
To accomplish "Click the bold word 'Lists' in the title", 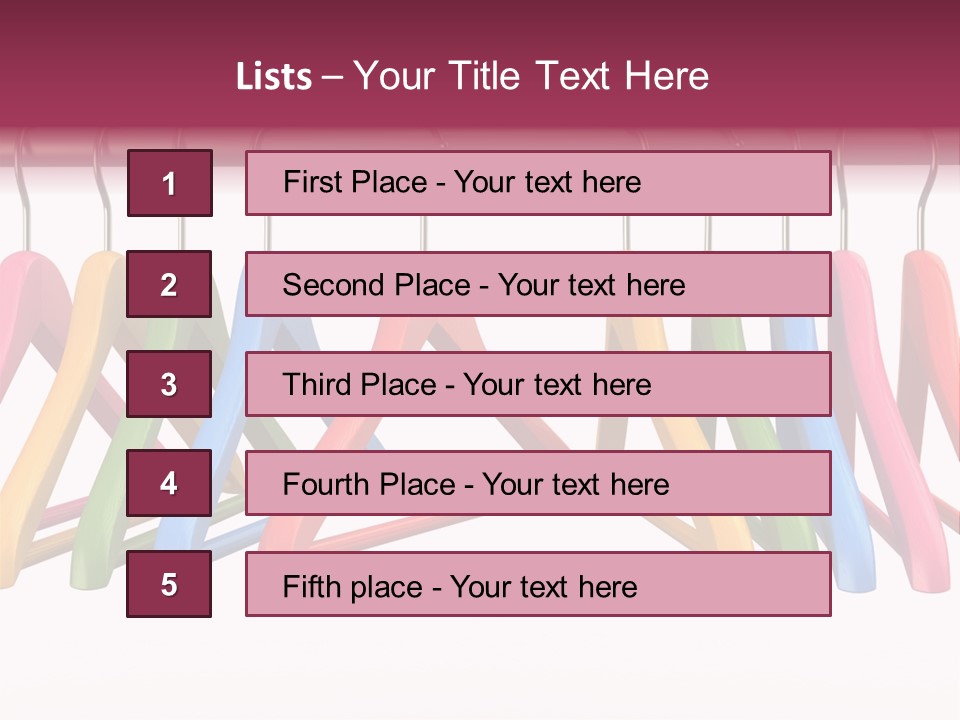I will point(273,77).
